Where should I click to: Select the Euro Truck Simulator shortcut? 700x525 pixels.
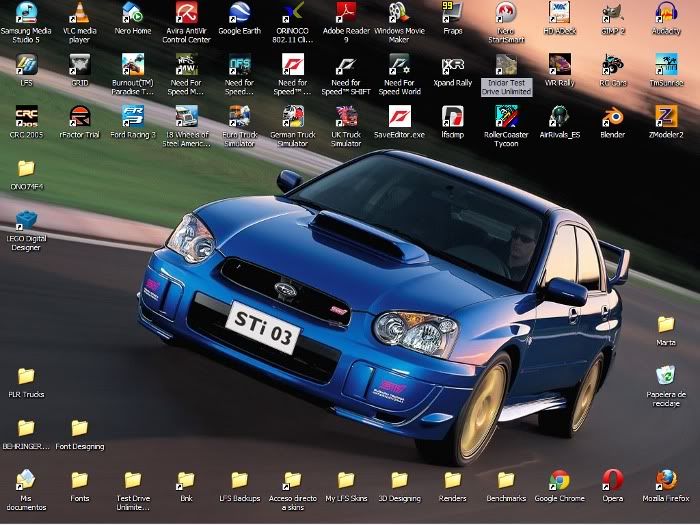pyautogui.click(x=239, y=115)
